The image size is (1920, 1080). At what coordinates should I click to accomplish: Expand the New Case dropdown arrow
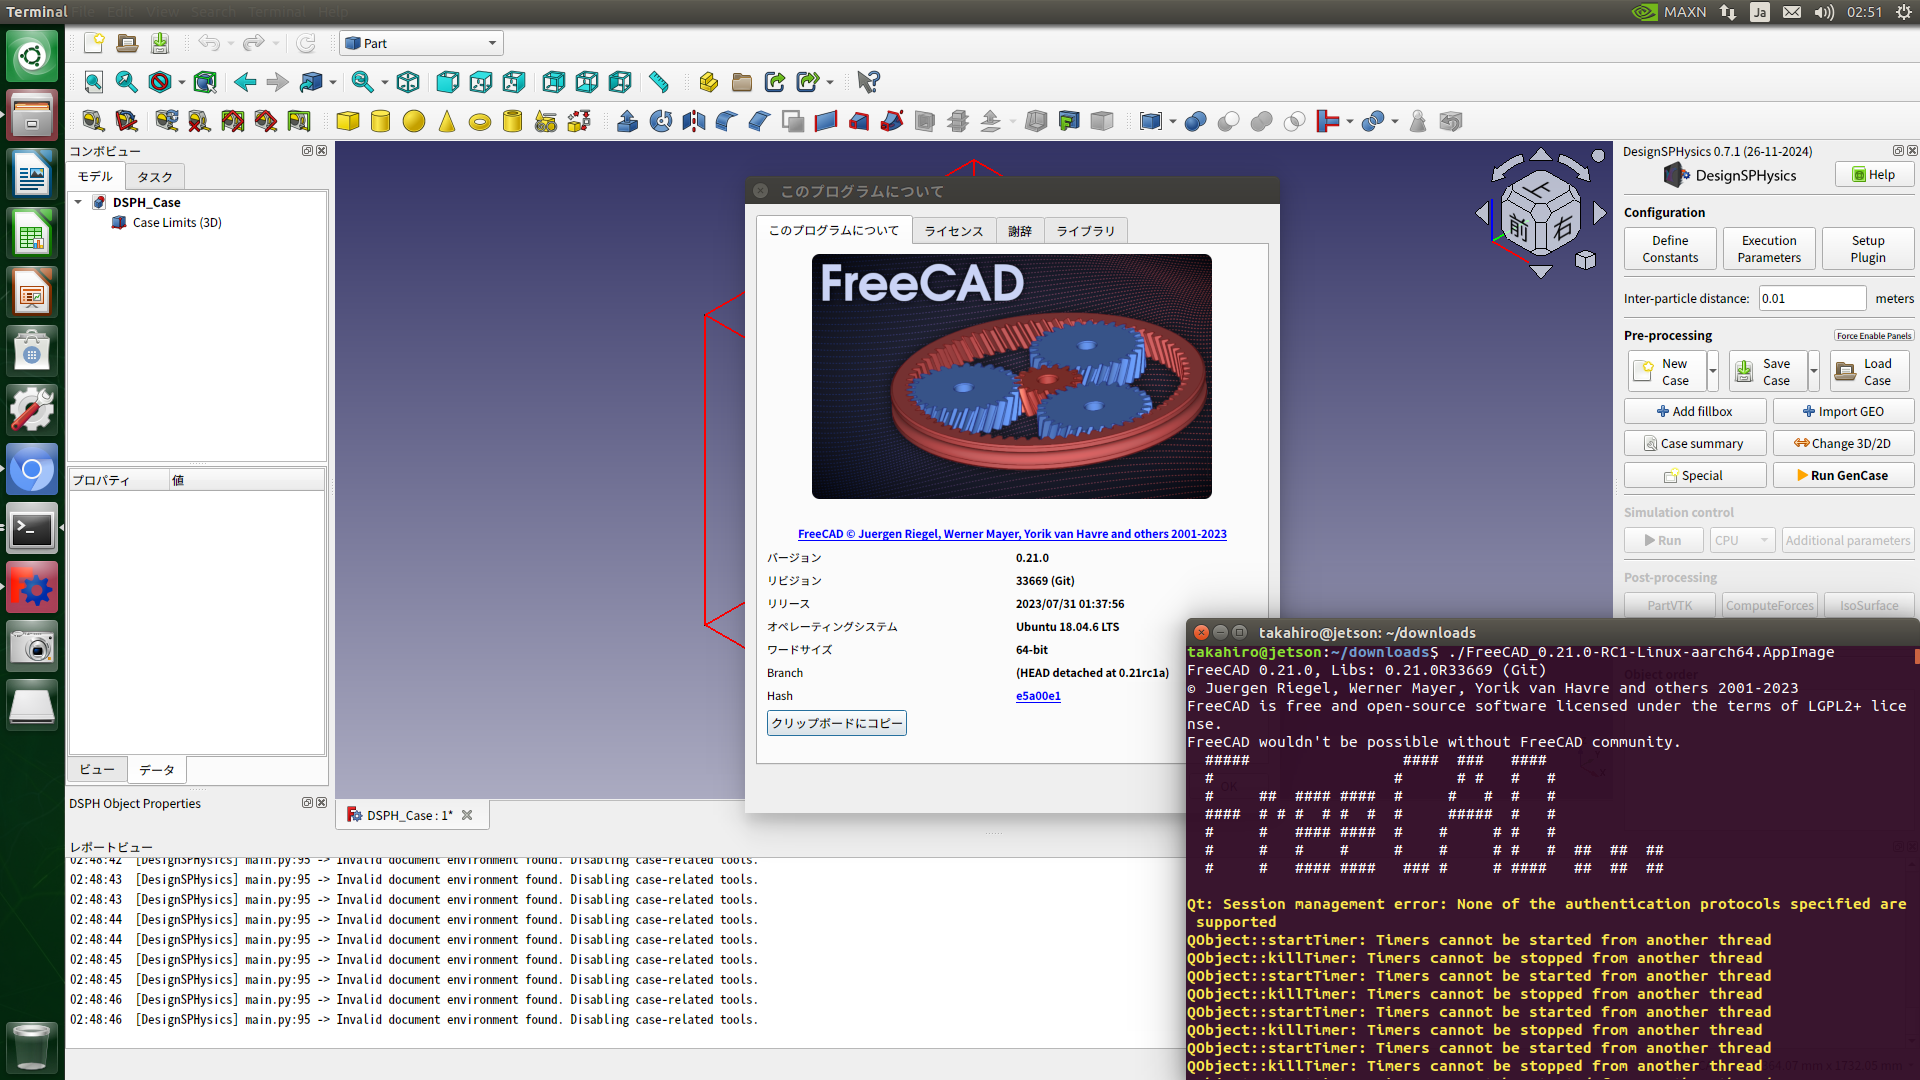(x=1713, y=371)
